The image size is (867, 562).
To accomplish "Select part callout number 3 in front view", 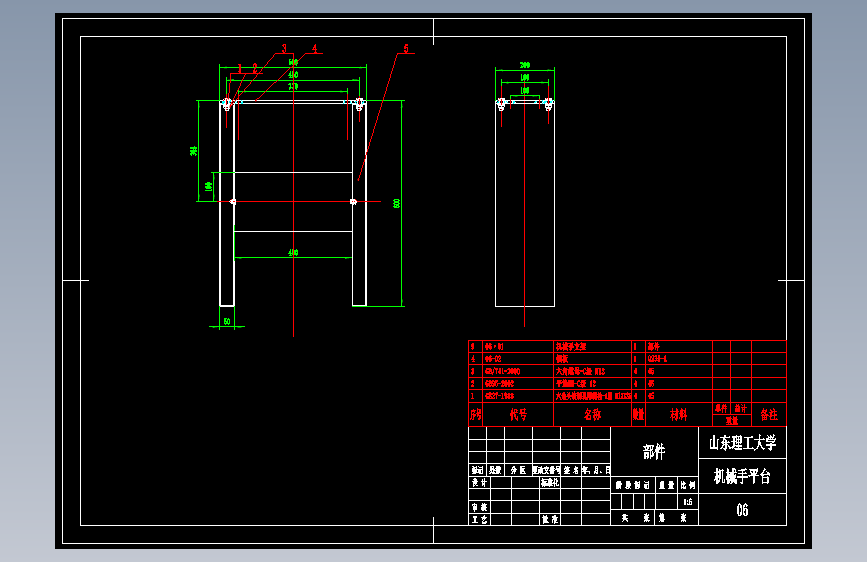I will pos(284,49).
